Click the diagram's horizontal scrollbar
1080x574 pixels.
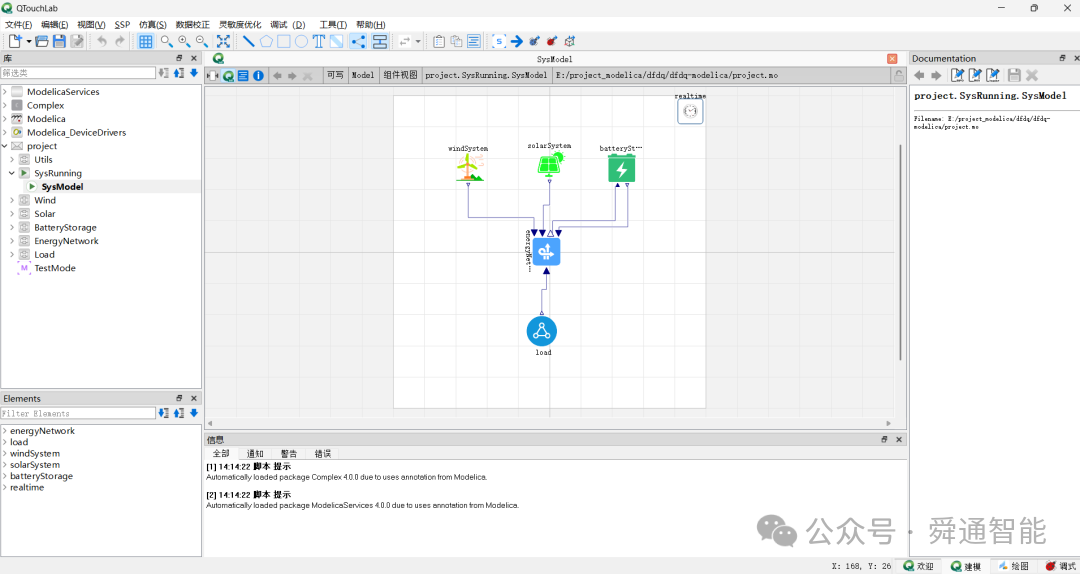pyautogui.click(x=549, y=423)
